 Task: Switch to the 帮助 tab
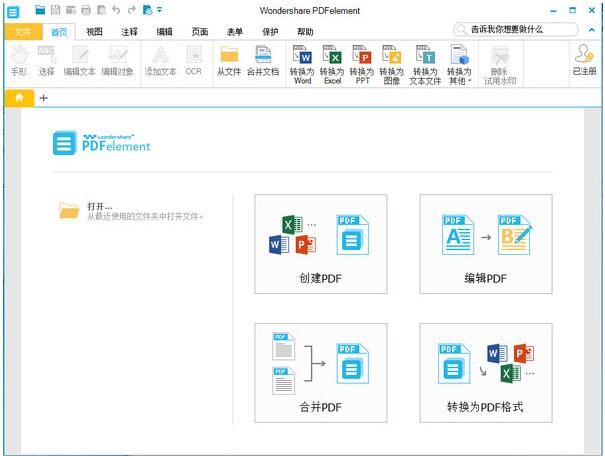(305, 32)
